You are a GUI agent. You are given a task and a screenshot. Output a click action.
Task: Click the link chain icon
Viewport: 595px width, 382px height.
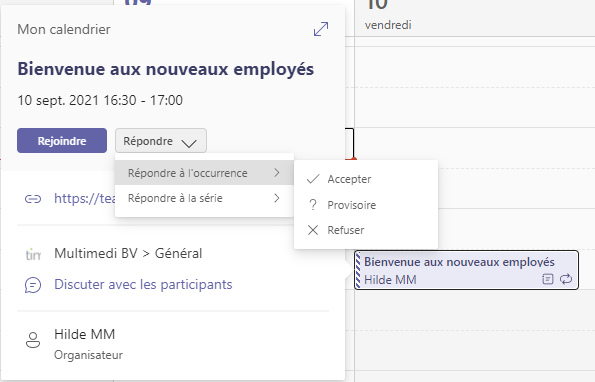click(x=33, y=199)
